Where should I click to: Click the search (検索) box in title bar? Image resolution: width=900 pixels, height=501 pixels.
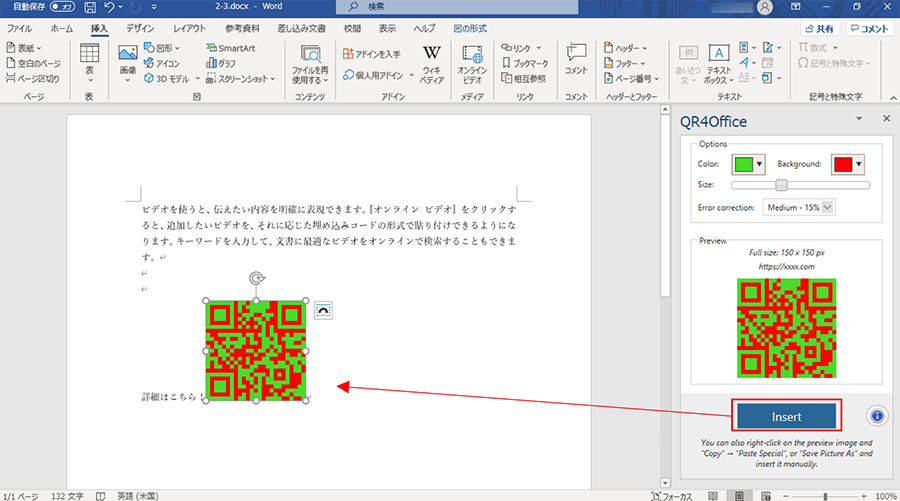457,7
